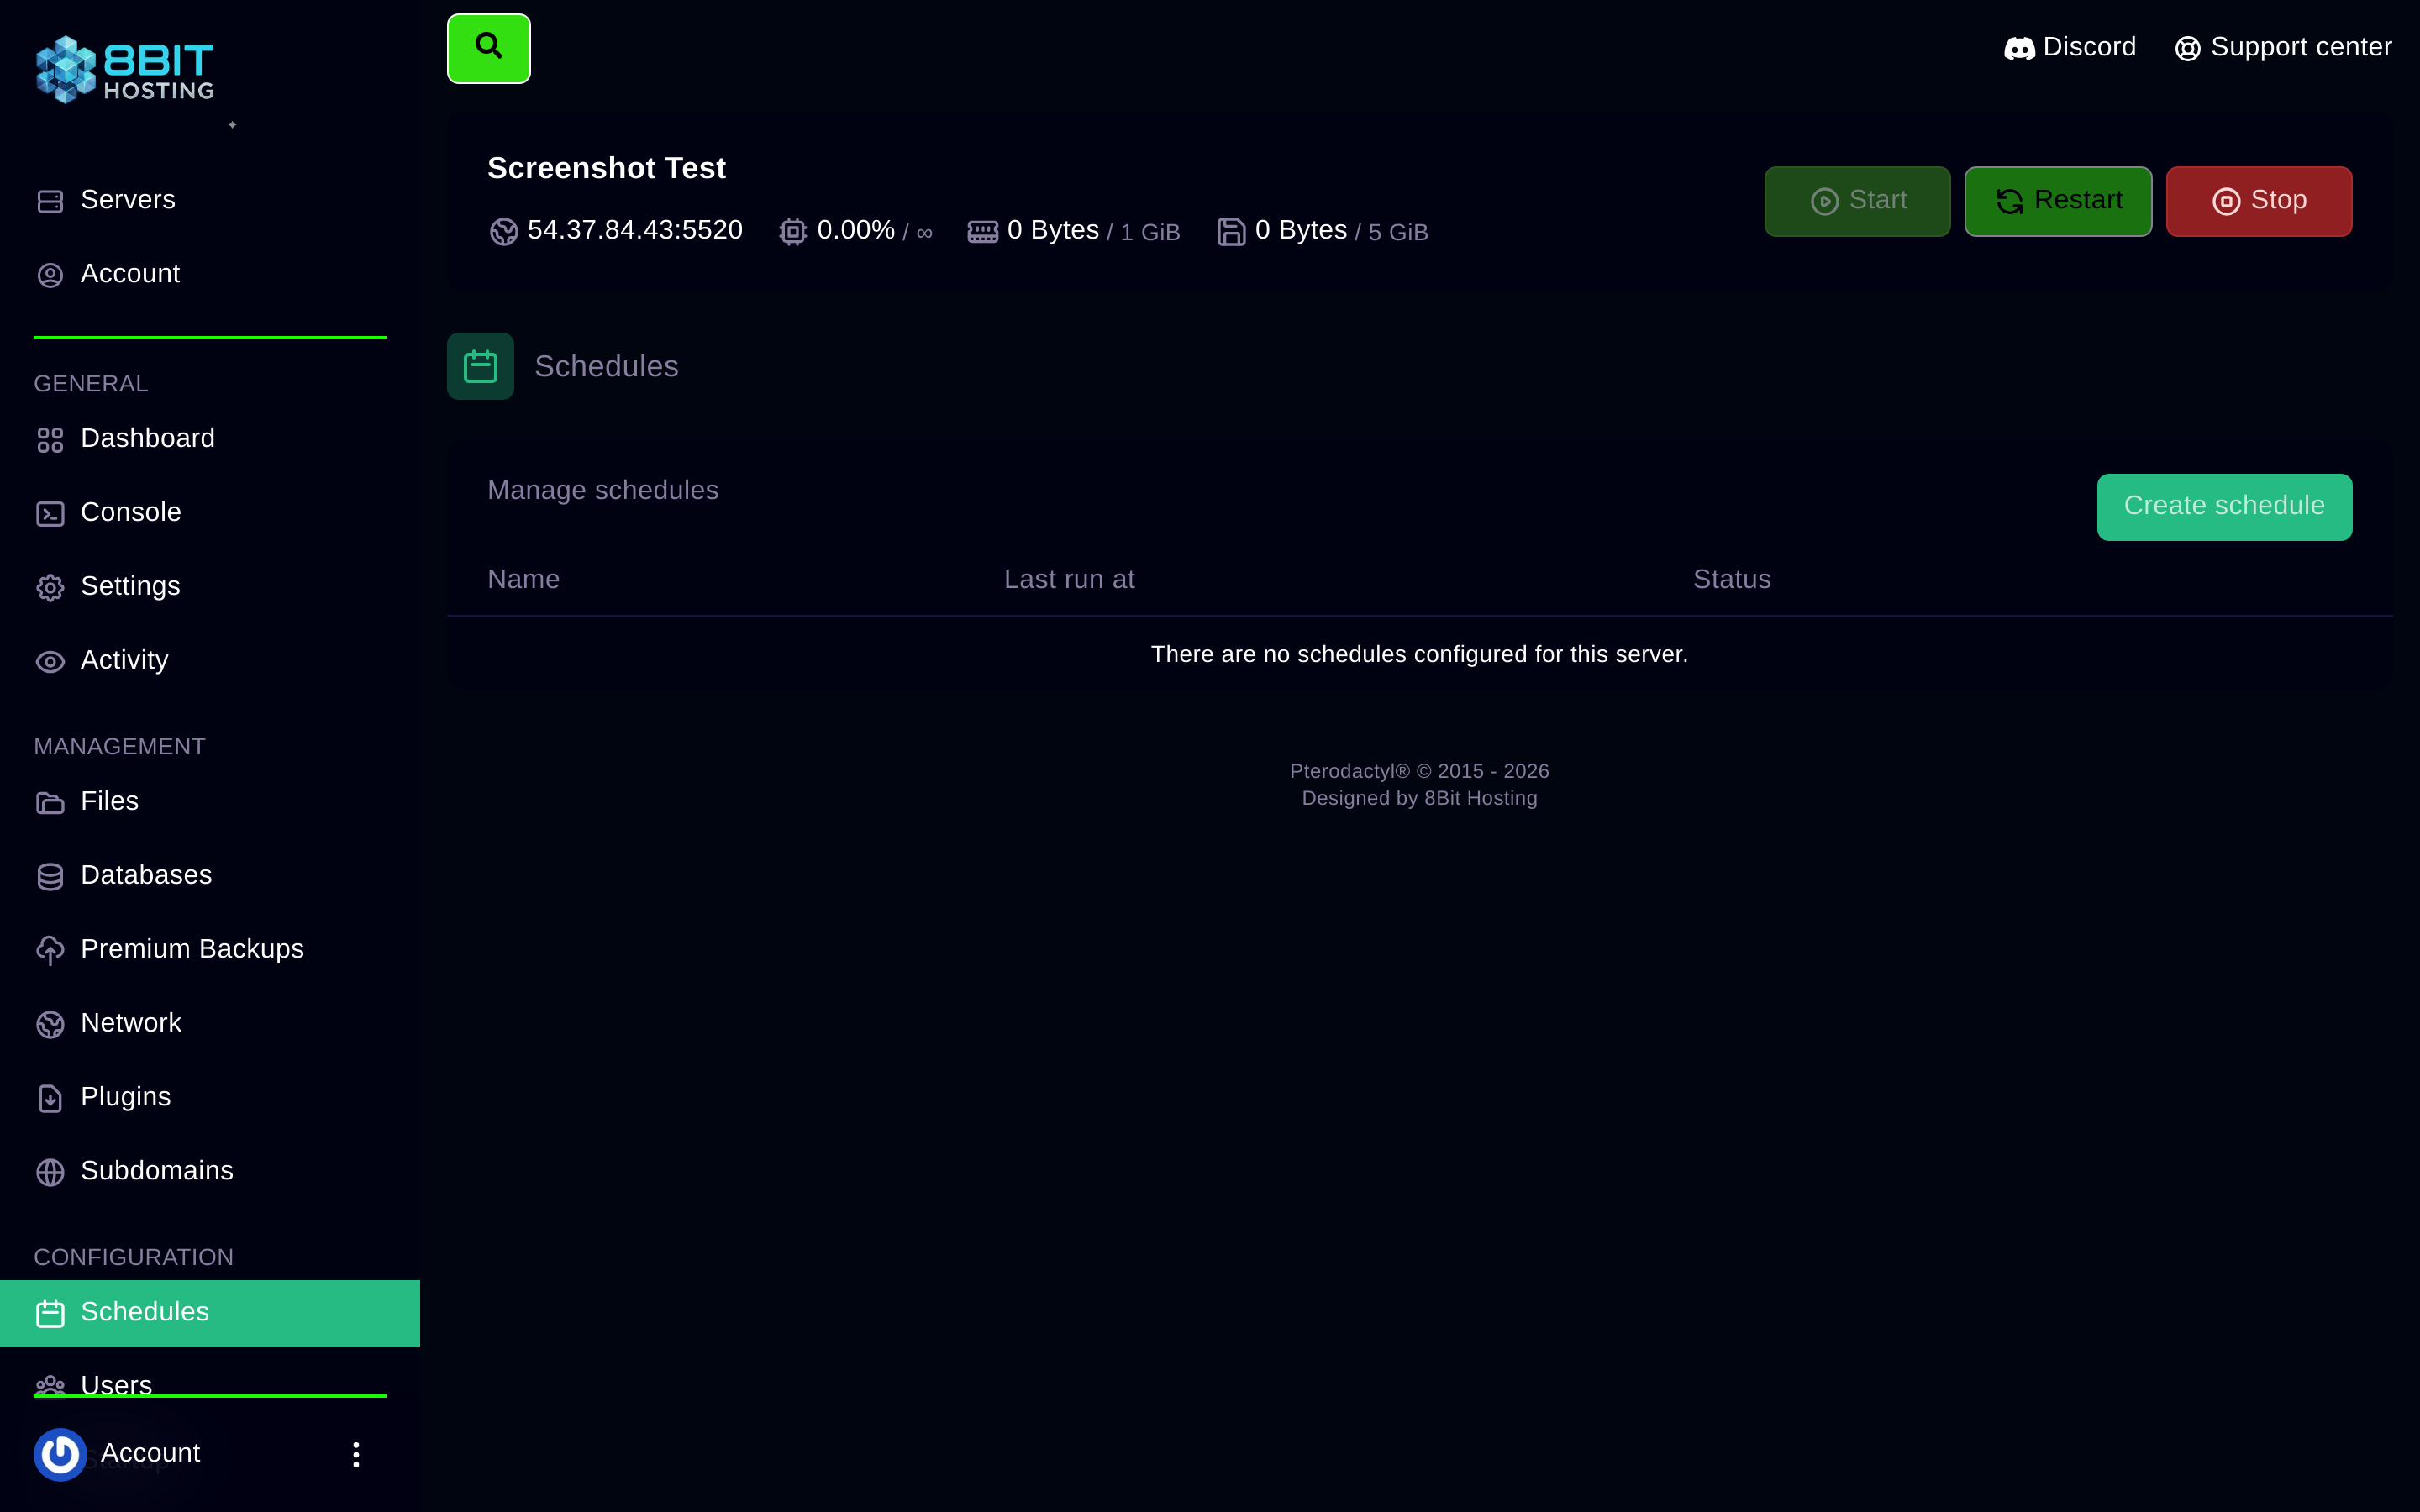Open the Servers menu item

[210, 200]
